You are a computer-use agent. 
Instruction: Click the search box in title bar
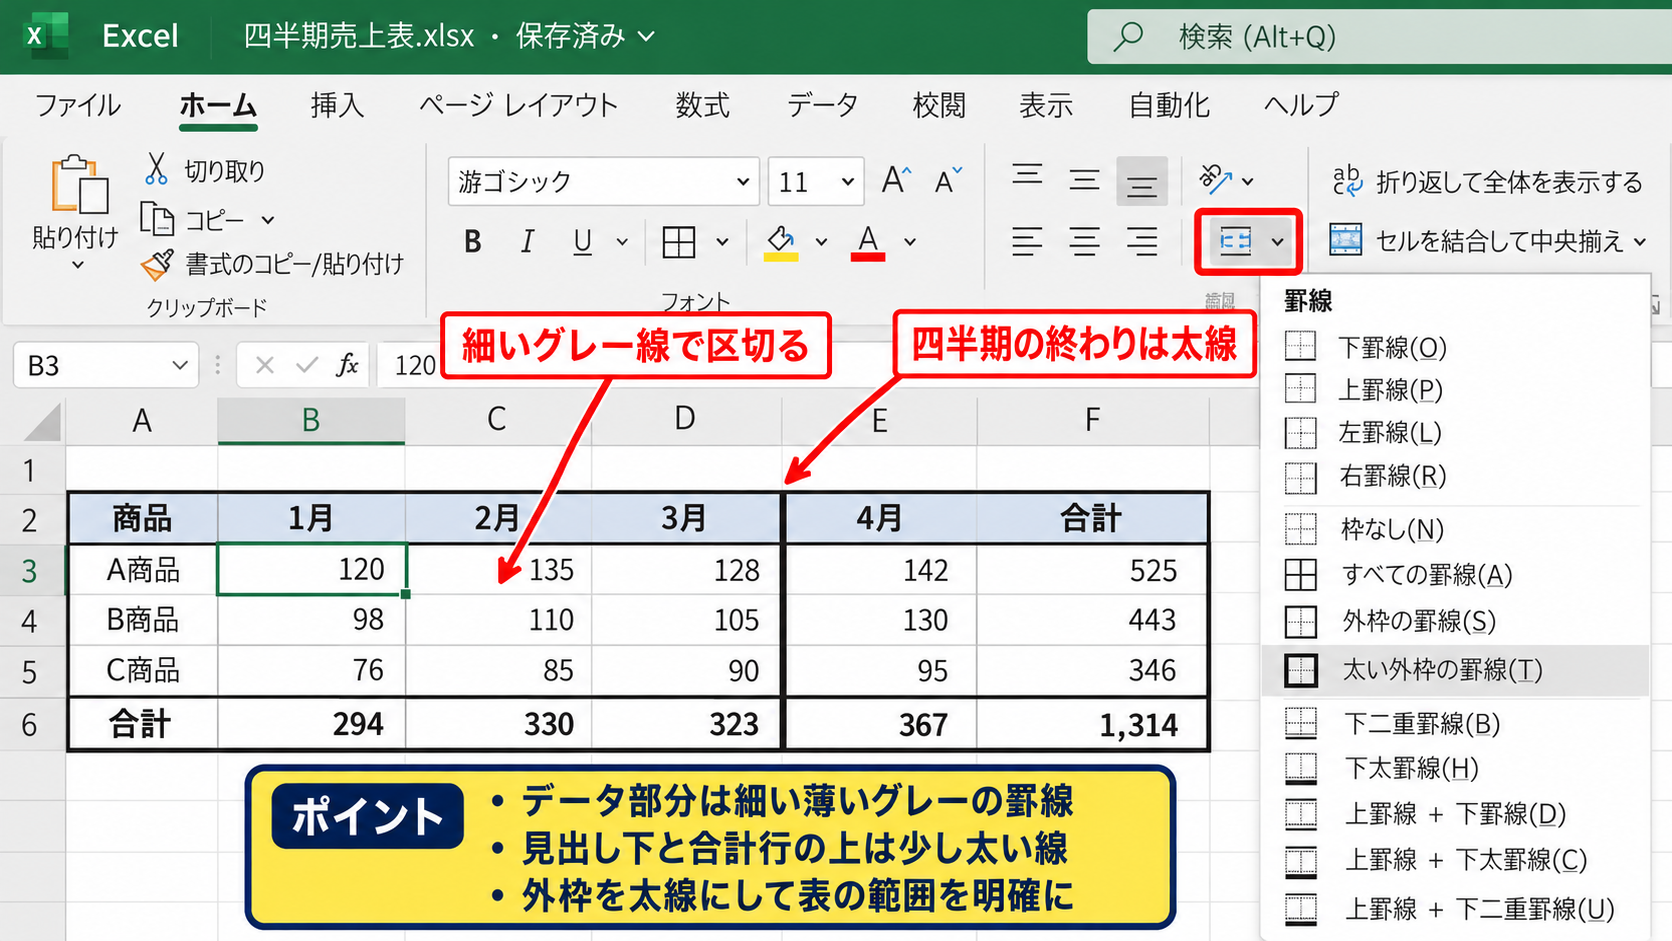click(x=1380, y=37)
